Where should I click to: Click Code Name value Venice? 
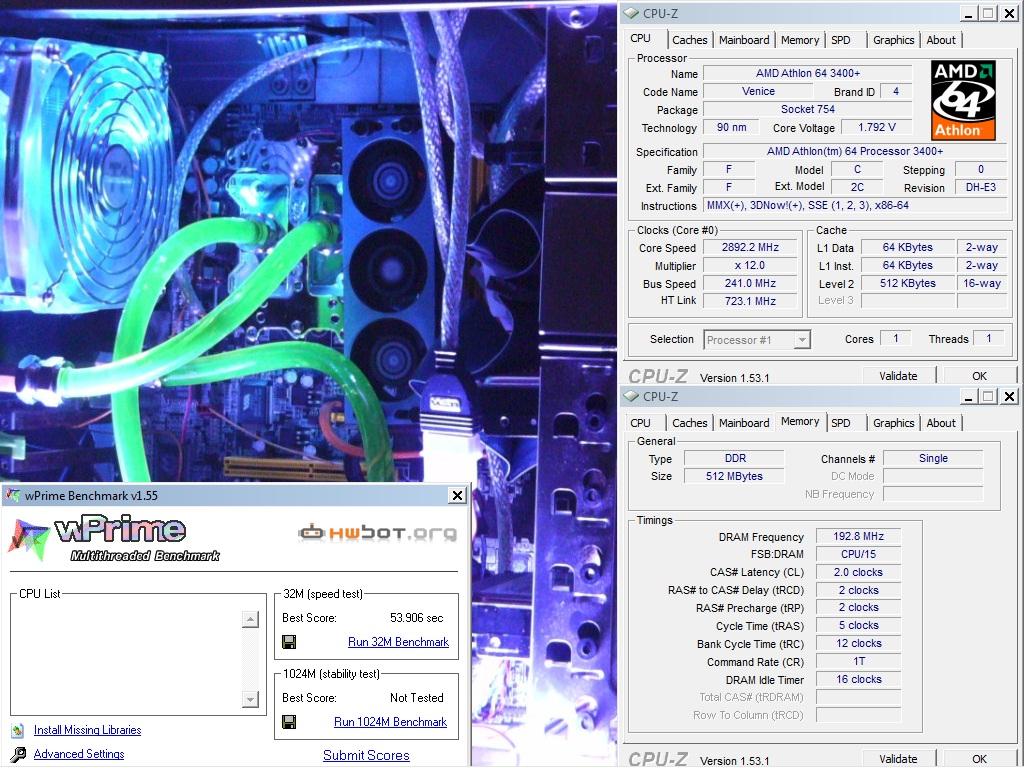click(758, 91)
